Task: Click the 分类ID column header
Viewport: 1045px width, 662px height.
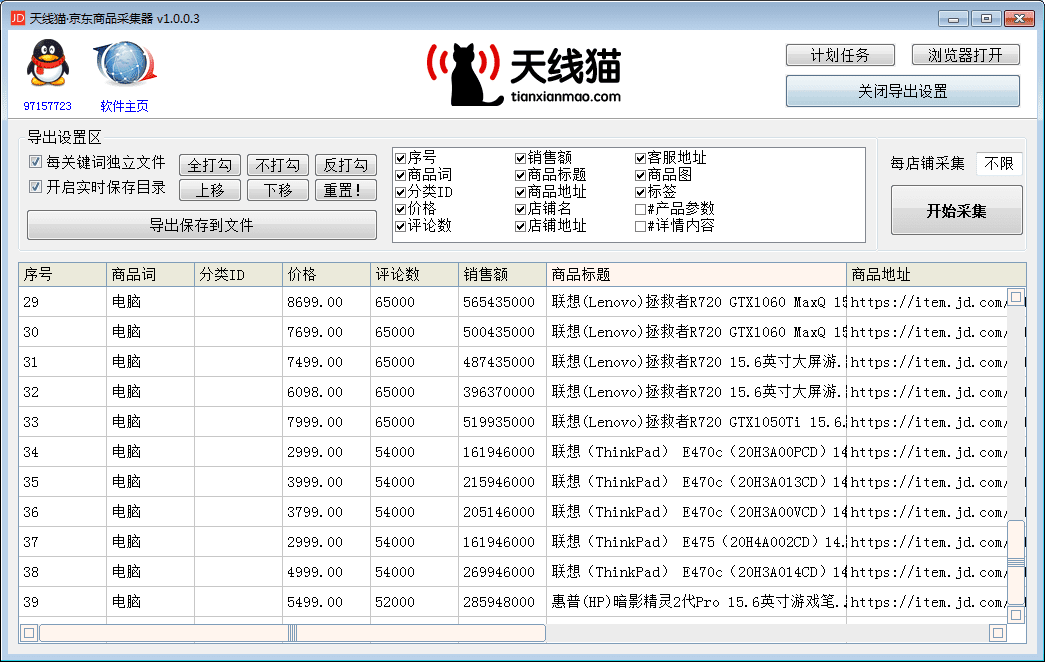Action: point(239,275)
